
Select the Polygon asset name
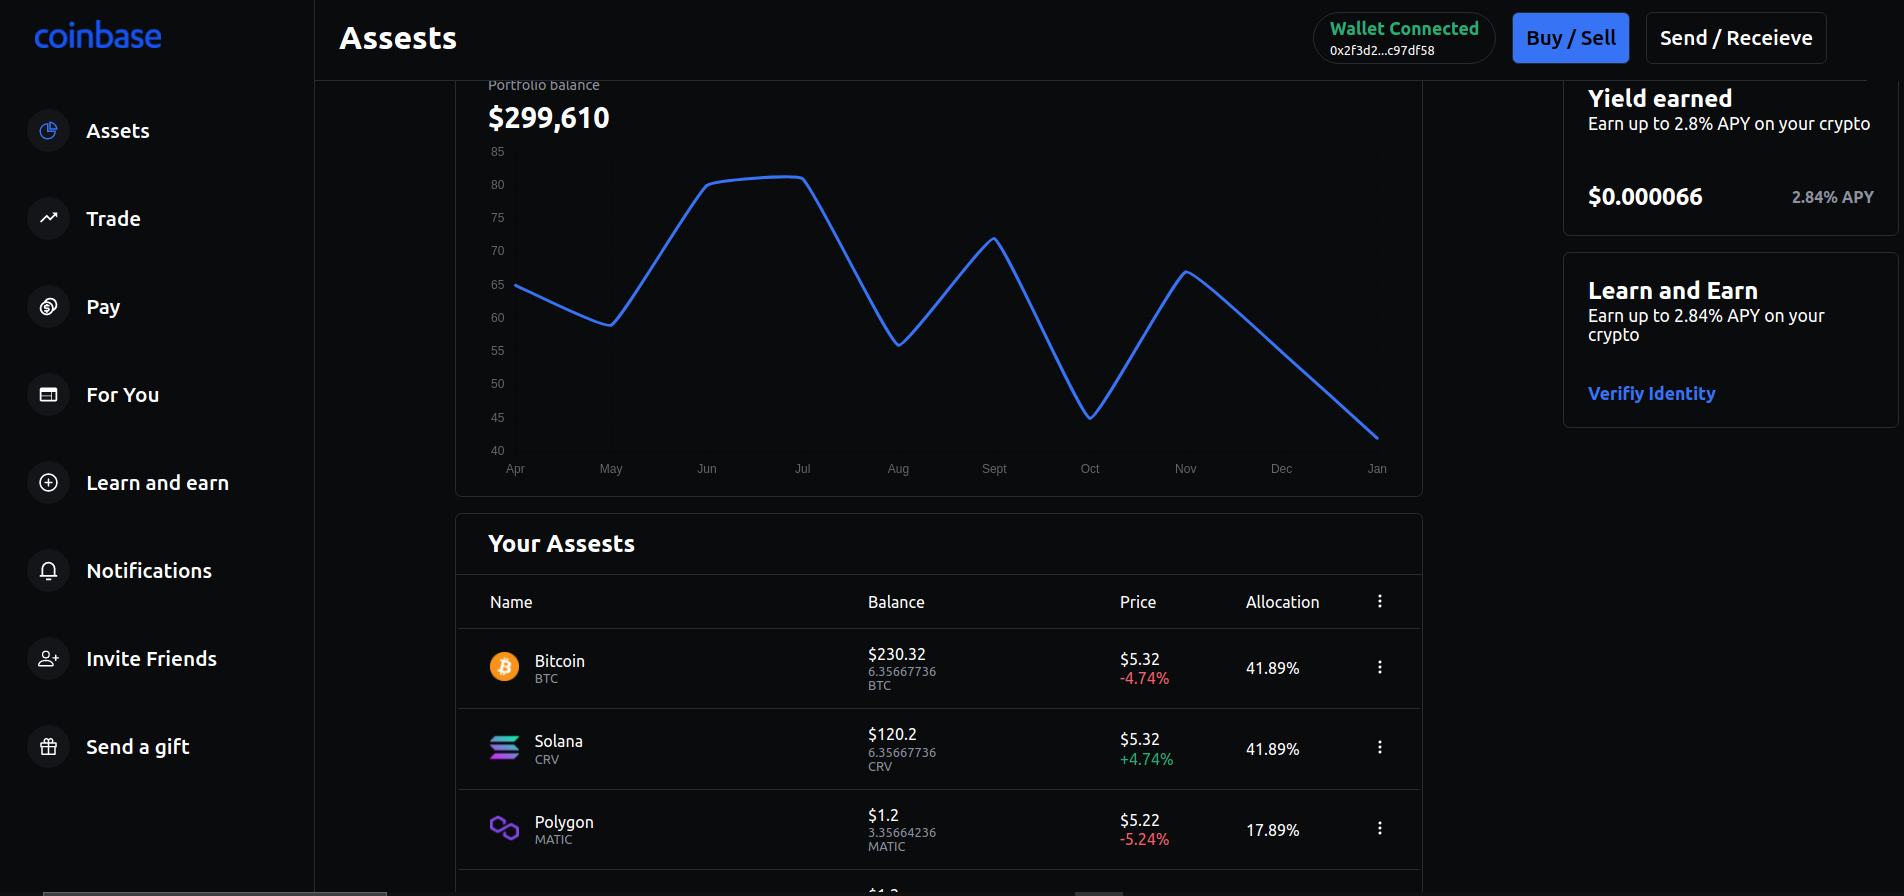tap(564, 822)
